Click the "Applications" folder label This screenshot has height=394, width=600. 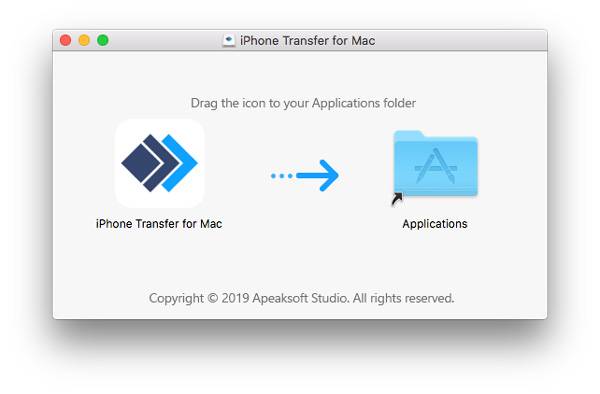point(435,224)
